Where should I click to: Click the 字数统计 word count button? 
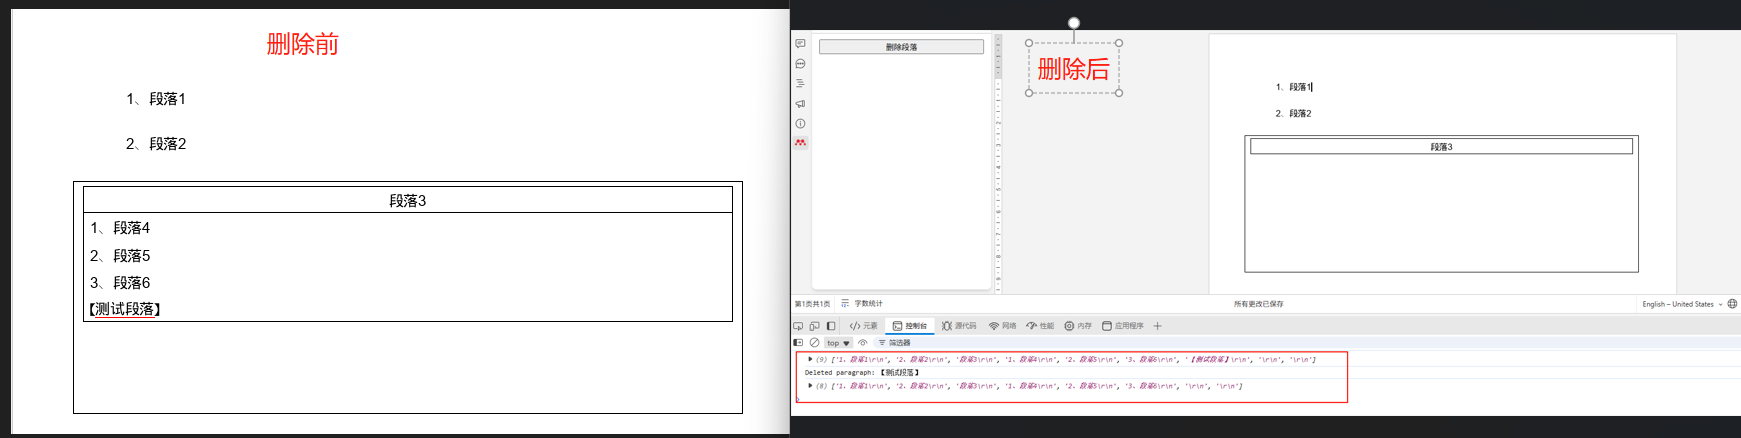(x=862, y=304)
